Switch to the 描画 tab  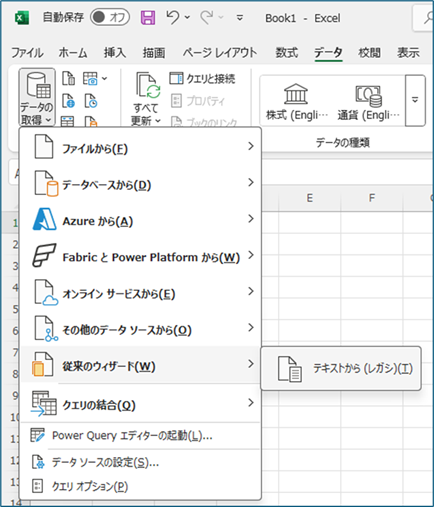tap(154, 53)
